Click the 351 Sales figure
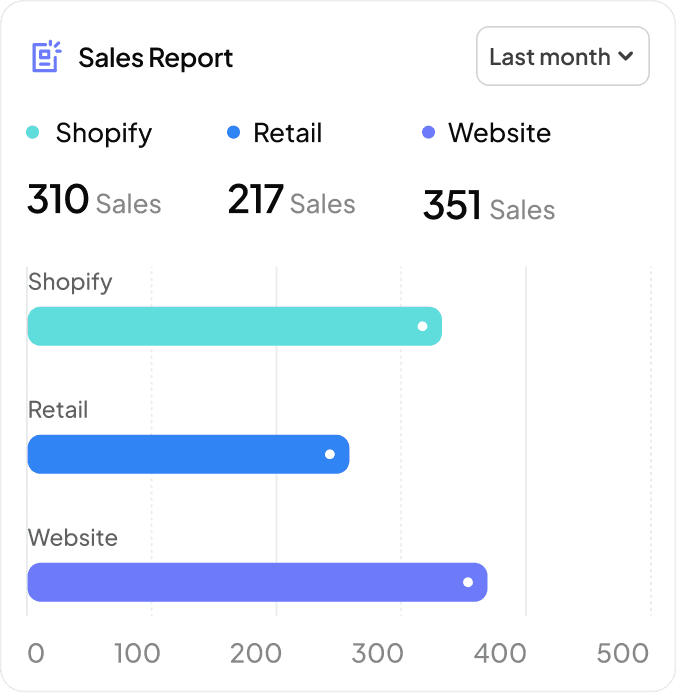 click(x=489, y=205)
